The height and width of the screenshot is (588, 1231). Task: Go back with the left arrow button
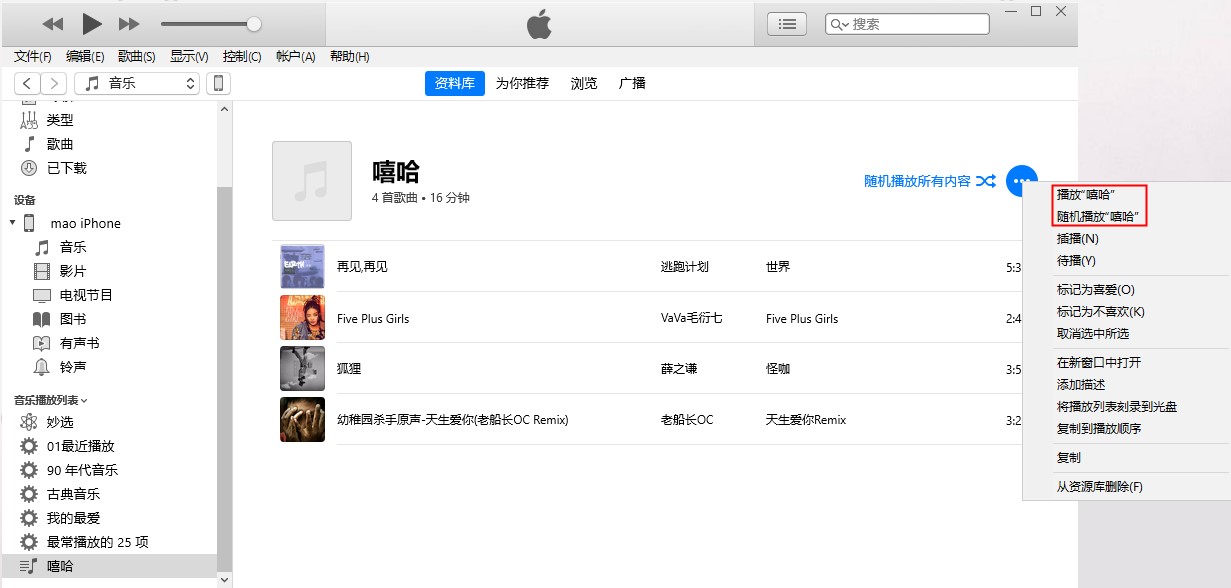(x=27, y=84)
